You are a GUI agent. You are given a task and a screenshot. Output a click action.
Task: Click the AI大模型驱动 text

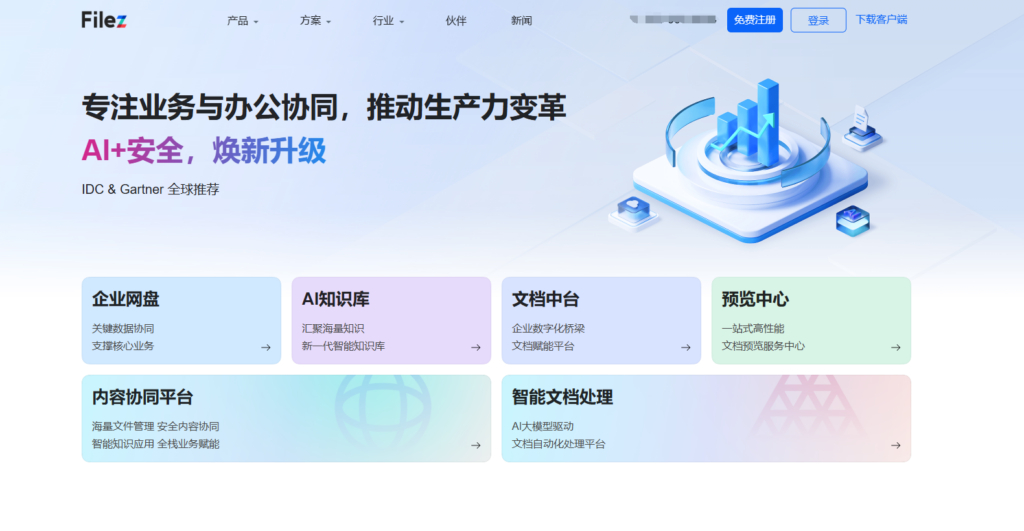coord(542,426)
